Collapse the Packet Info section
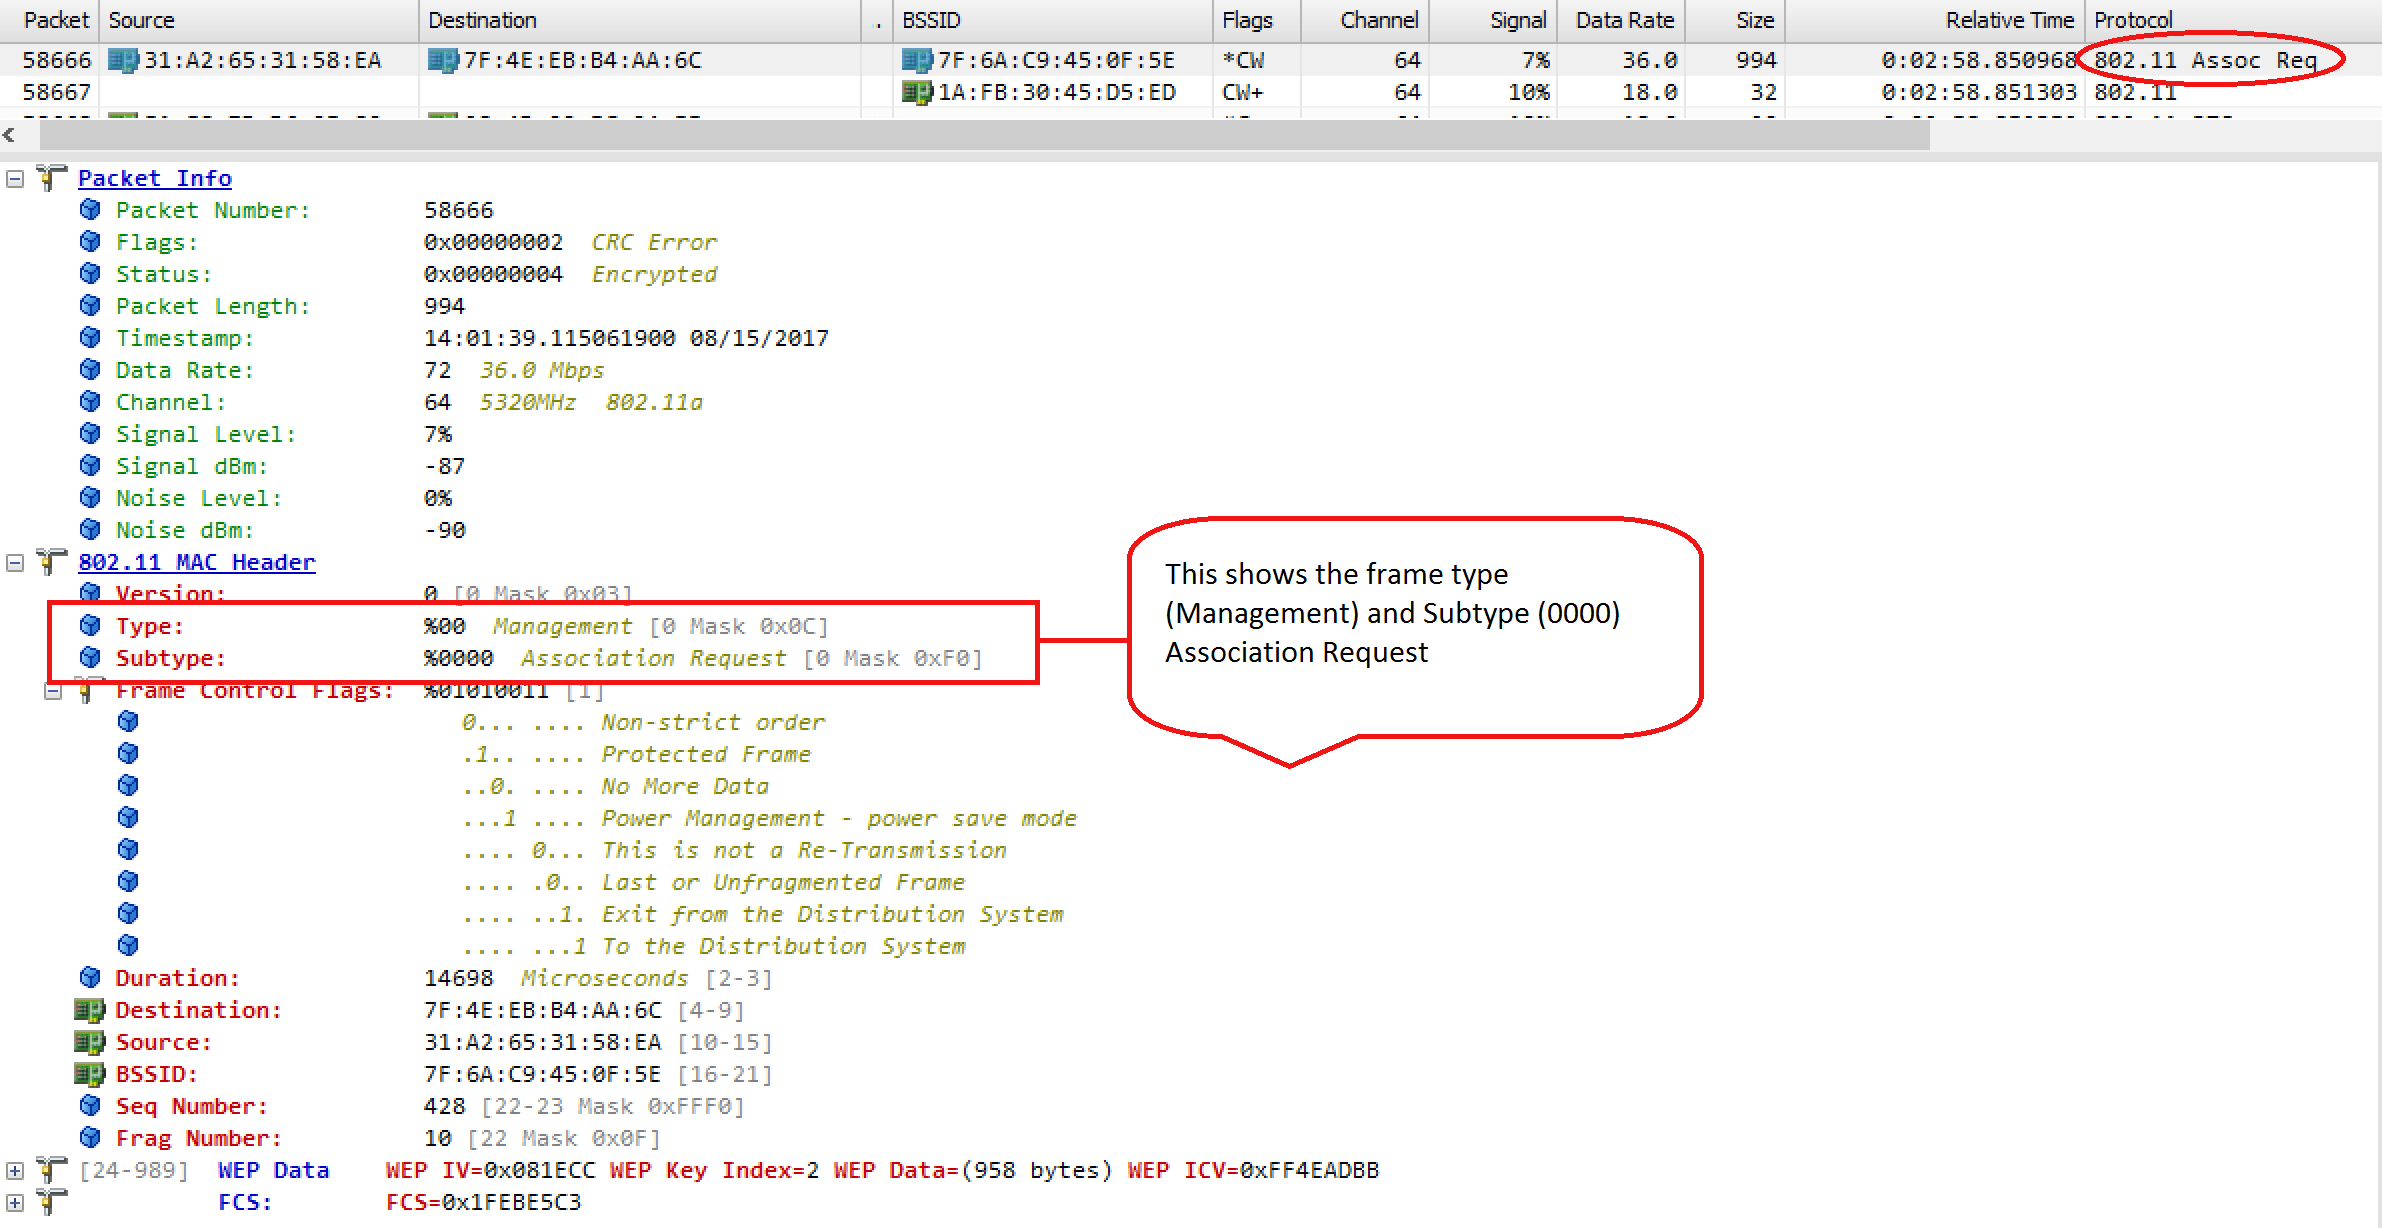Viewport: 2382px width, 1228px height. click(x=14, y=177)
